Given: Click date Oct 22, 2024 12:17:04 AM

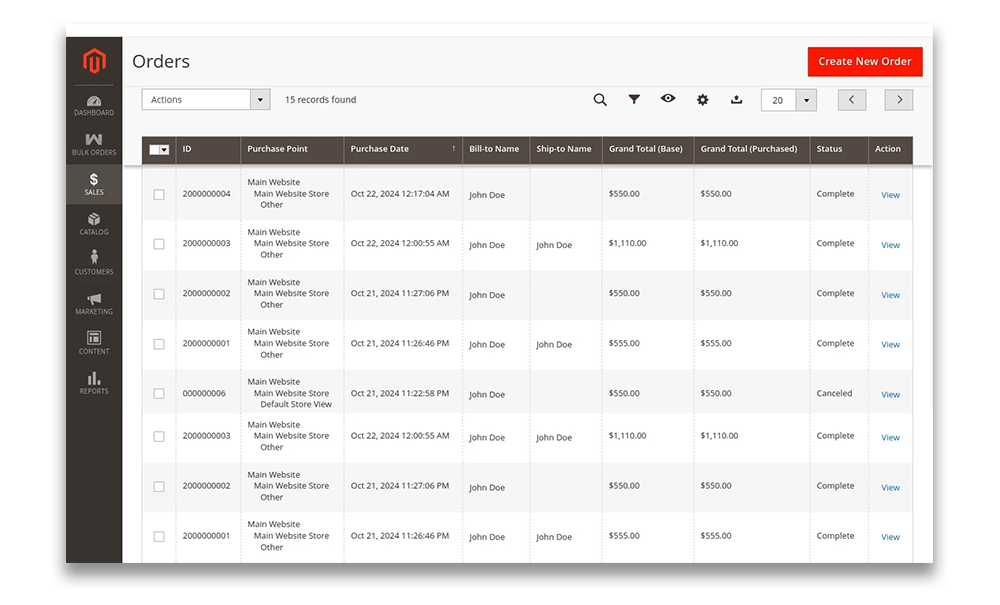Looking at the screenshot, I should [400, 194].
